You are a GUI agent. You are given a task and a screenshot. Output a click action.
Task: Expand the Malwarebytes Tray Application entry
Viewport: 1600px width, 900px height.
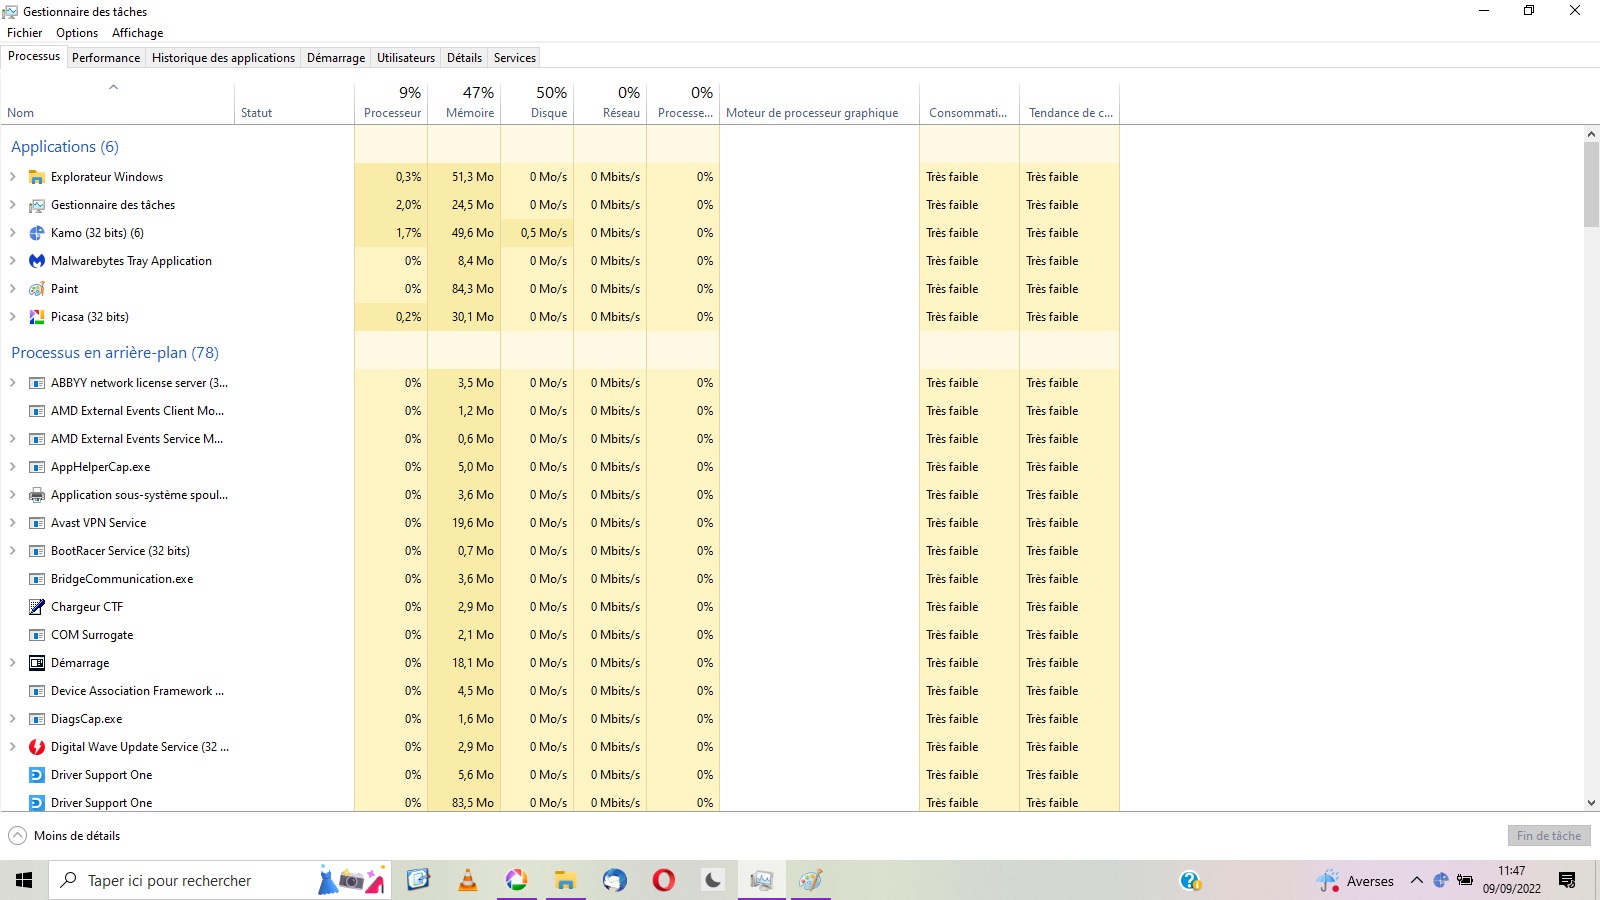point(12,261)
